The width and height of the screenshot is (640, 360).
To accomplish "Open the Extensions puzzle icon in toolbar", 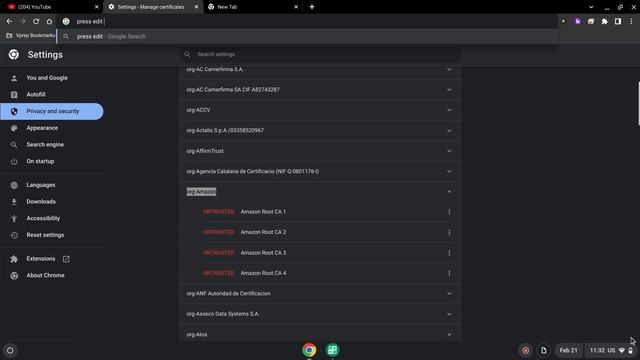I will coord(604,21).
